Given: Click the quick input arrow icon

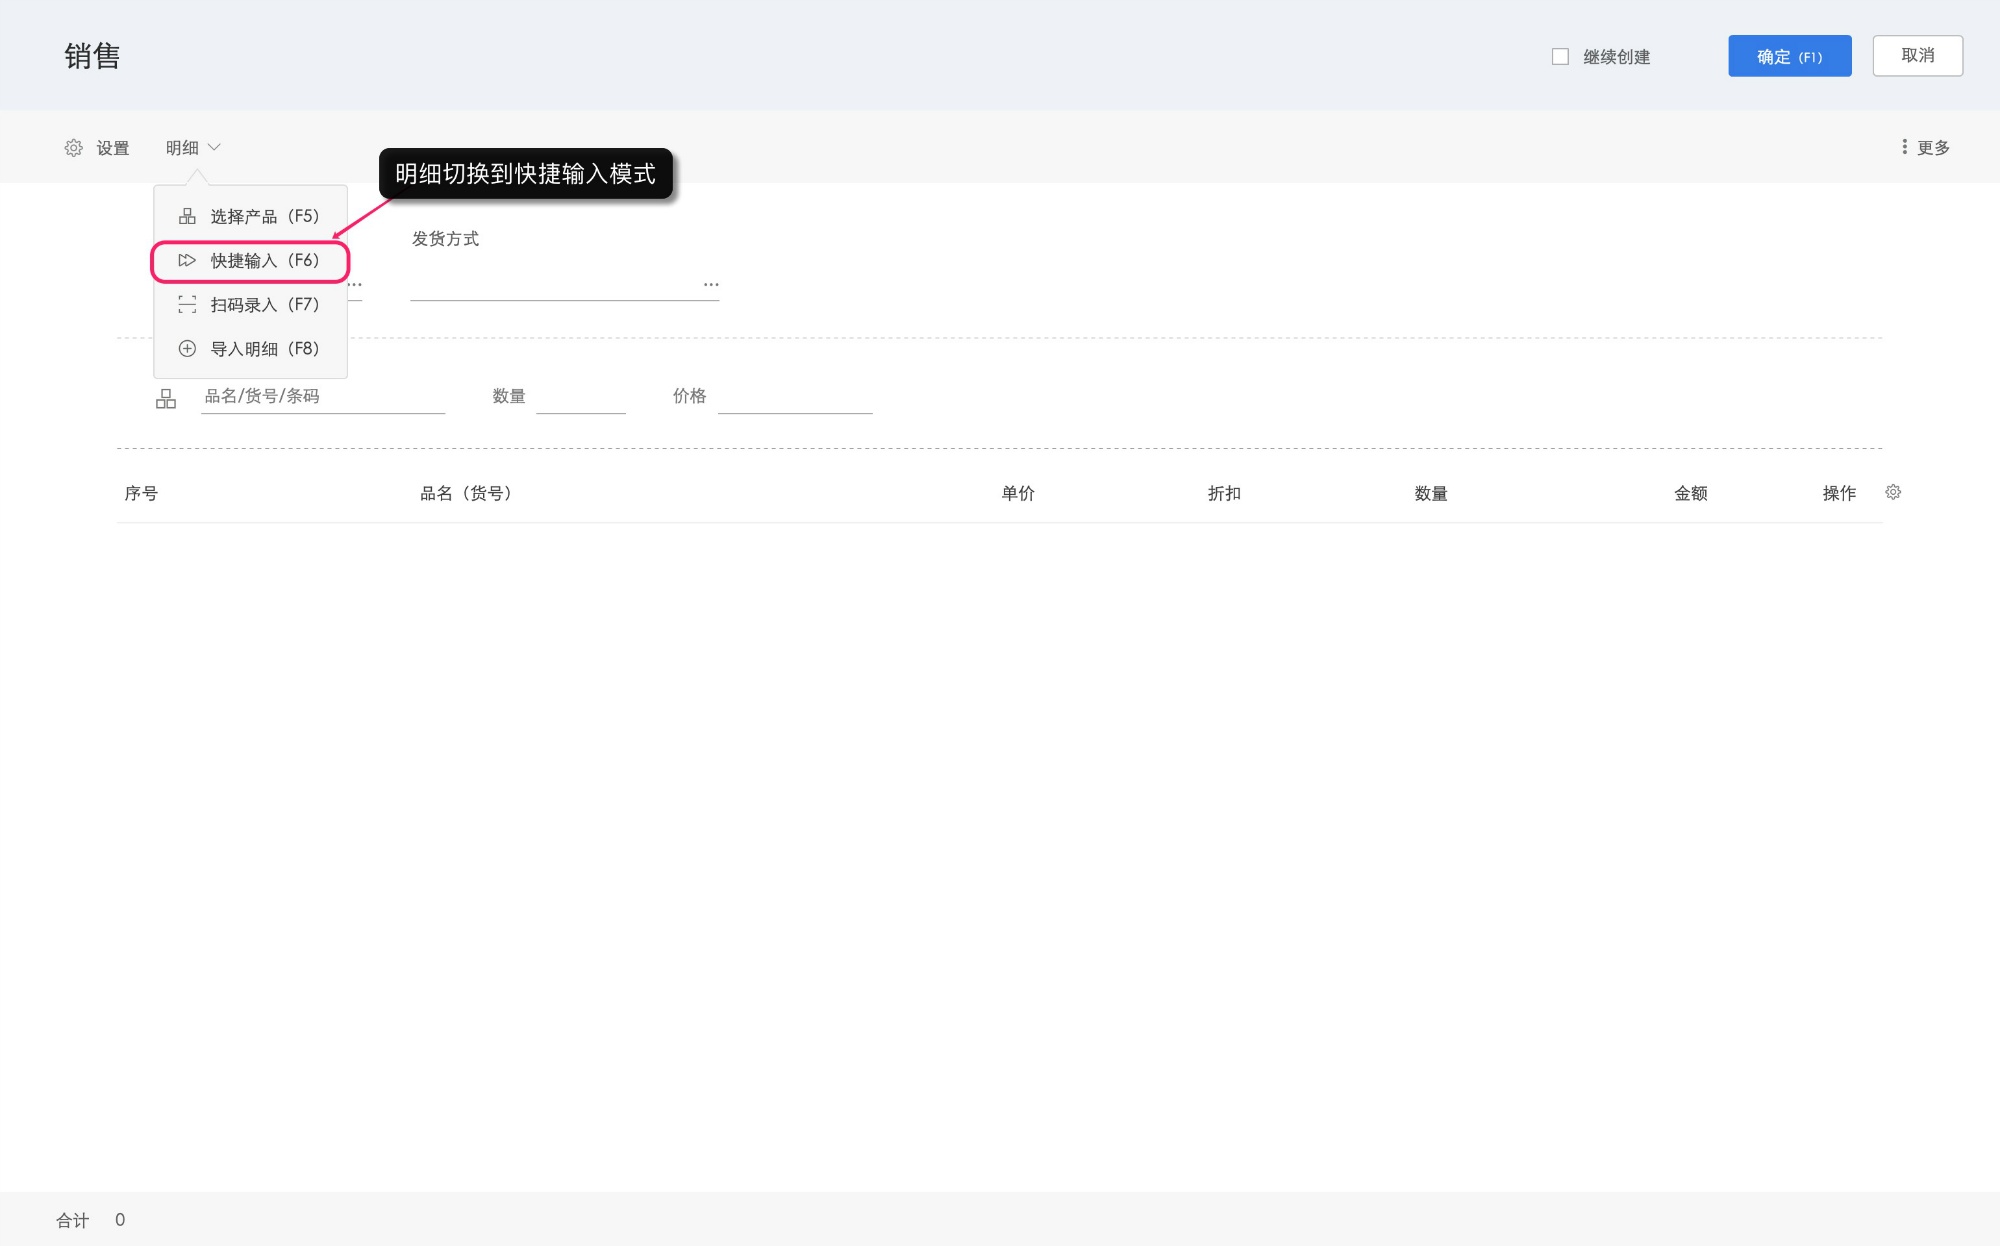Looking at the screenshot, I should 187,260.
